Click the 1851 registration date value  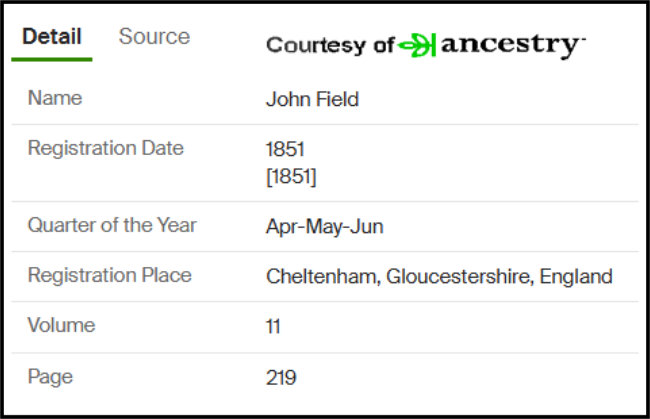tap(285, 149)
